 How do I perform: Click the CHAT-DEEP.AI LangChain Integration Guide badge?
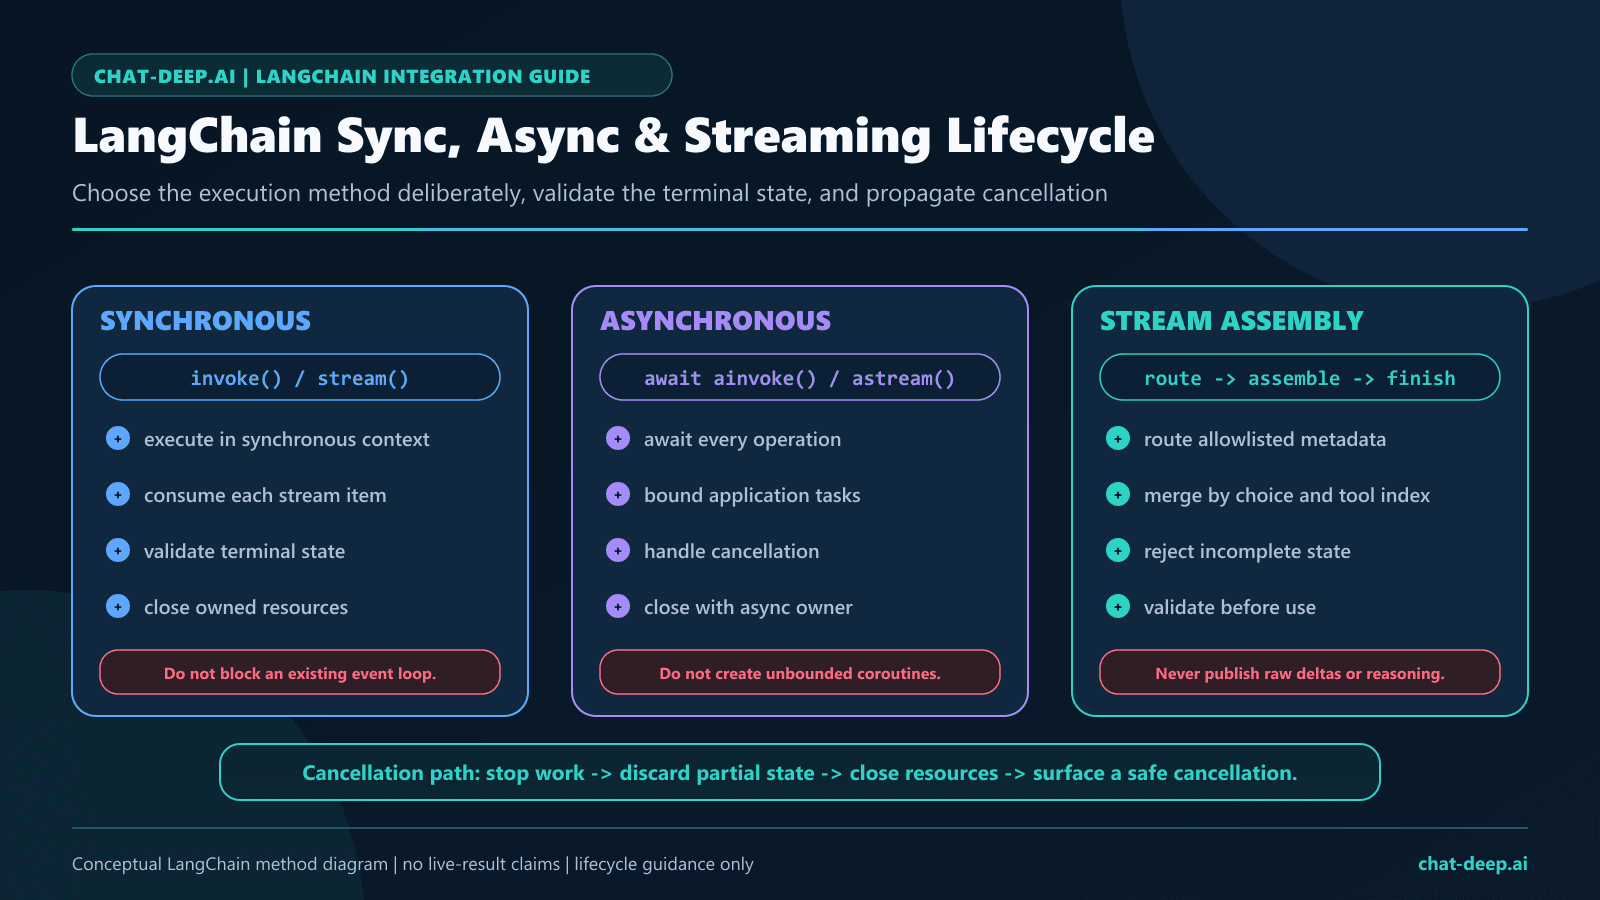tap(372, 75)
